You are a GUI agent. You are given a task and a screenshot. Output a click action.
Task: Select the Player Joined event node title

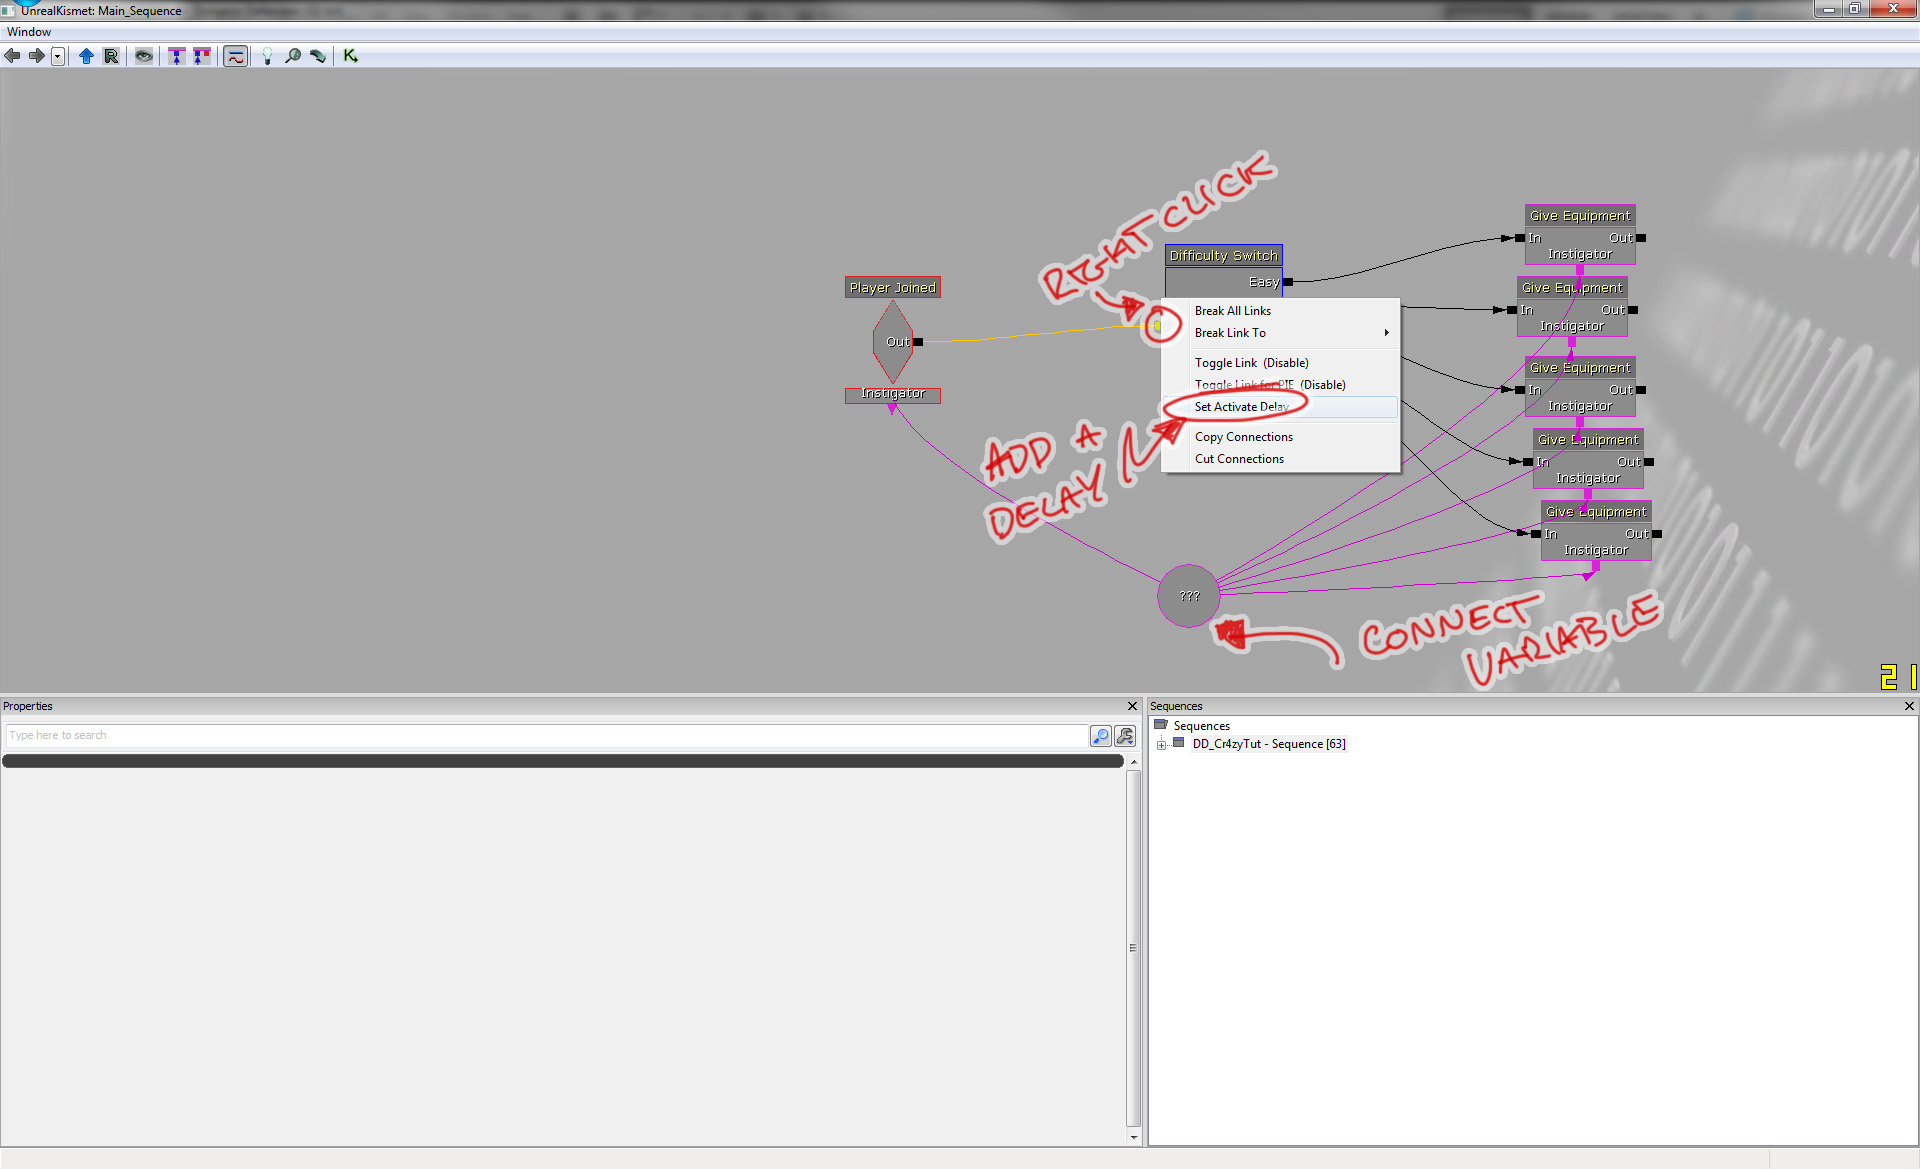click(x=893, y=288)
